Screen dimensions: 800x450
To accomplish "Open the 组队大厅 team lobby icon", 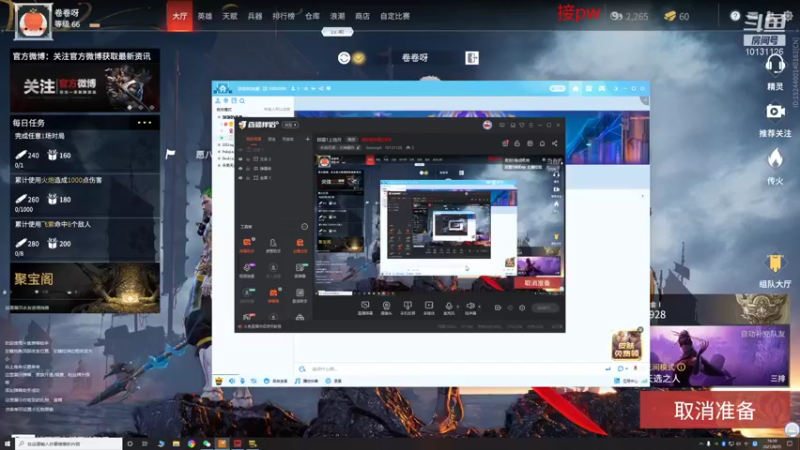I will [x=775, y=263].
